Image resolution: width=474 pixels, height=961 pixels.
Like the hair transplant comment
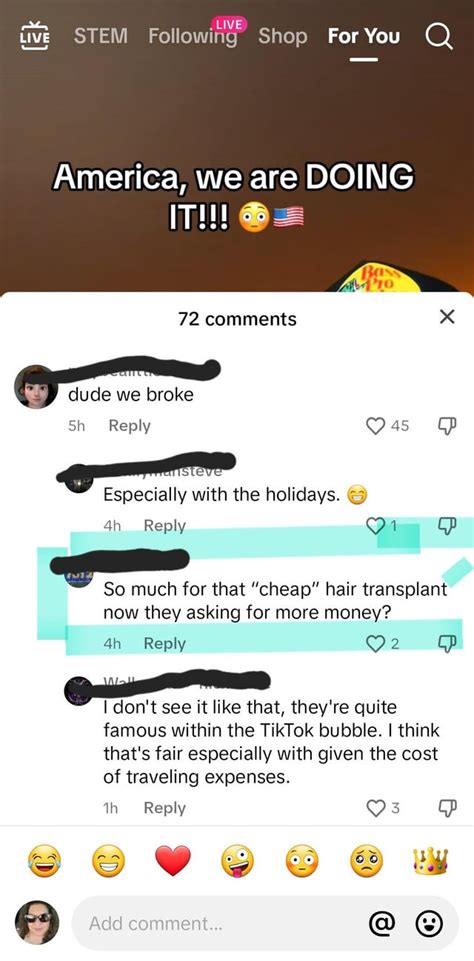[375, 644]
